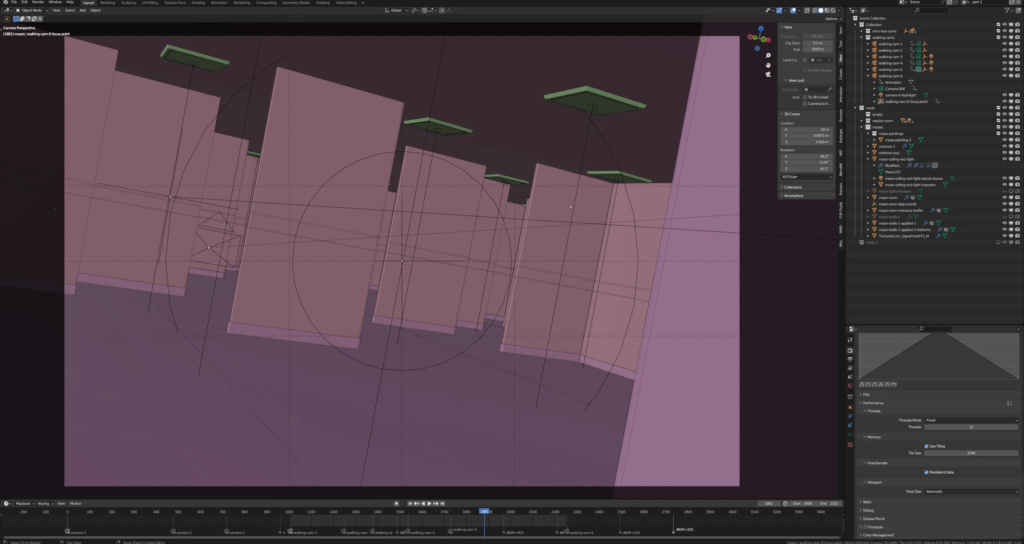The height and width of the screenshot is (544, 1024).
Task: Open the Output properties tab icon
Action: [850, 359]
